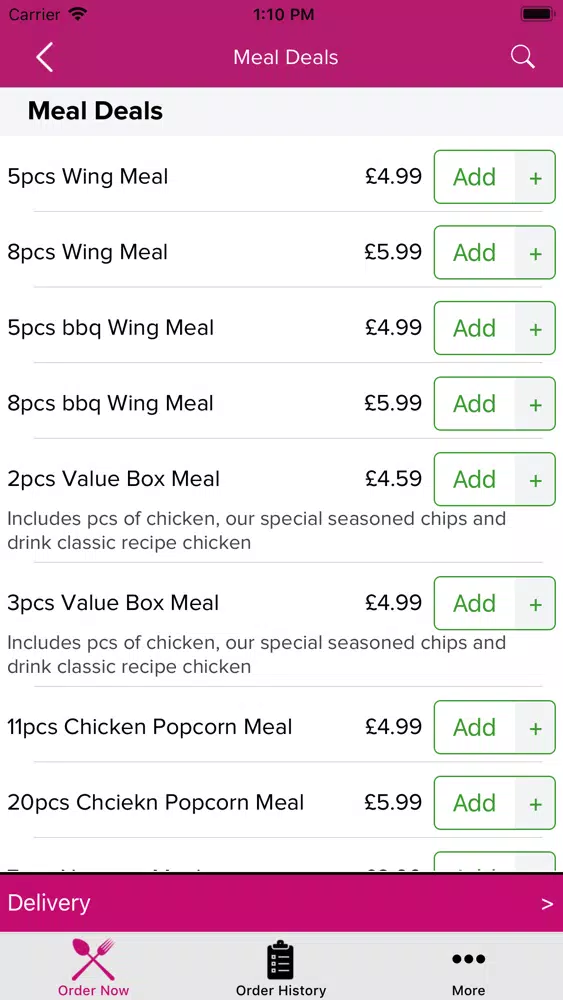
Task: Select the 8pcs Wing Meal row title
Action: [87, 252]
